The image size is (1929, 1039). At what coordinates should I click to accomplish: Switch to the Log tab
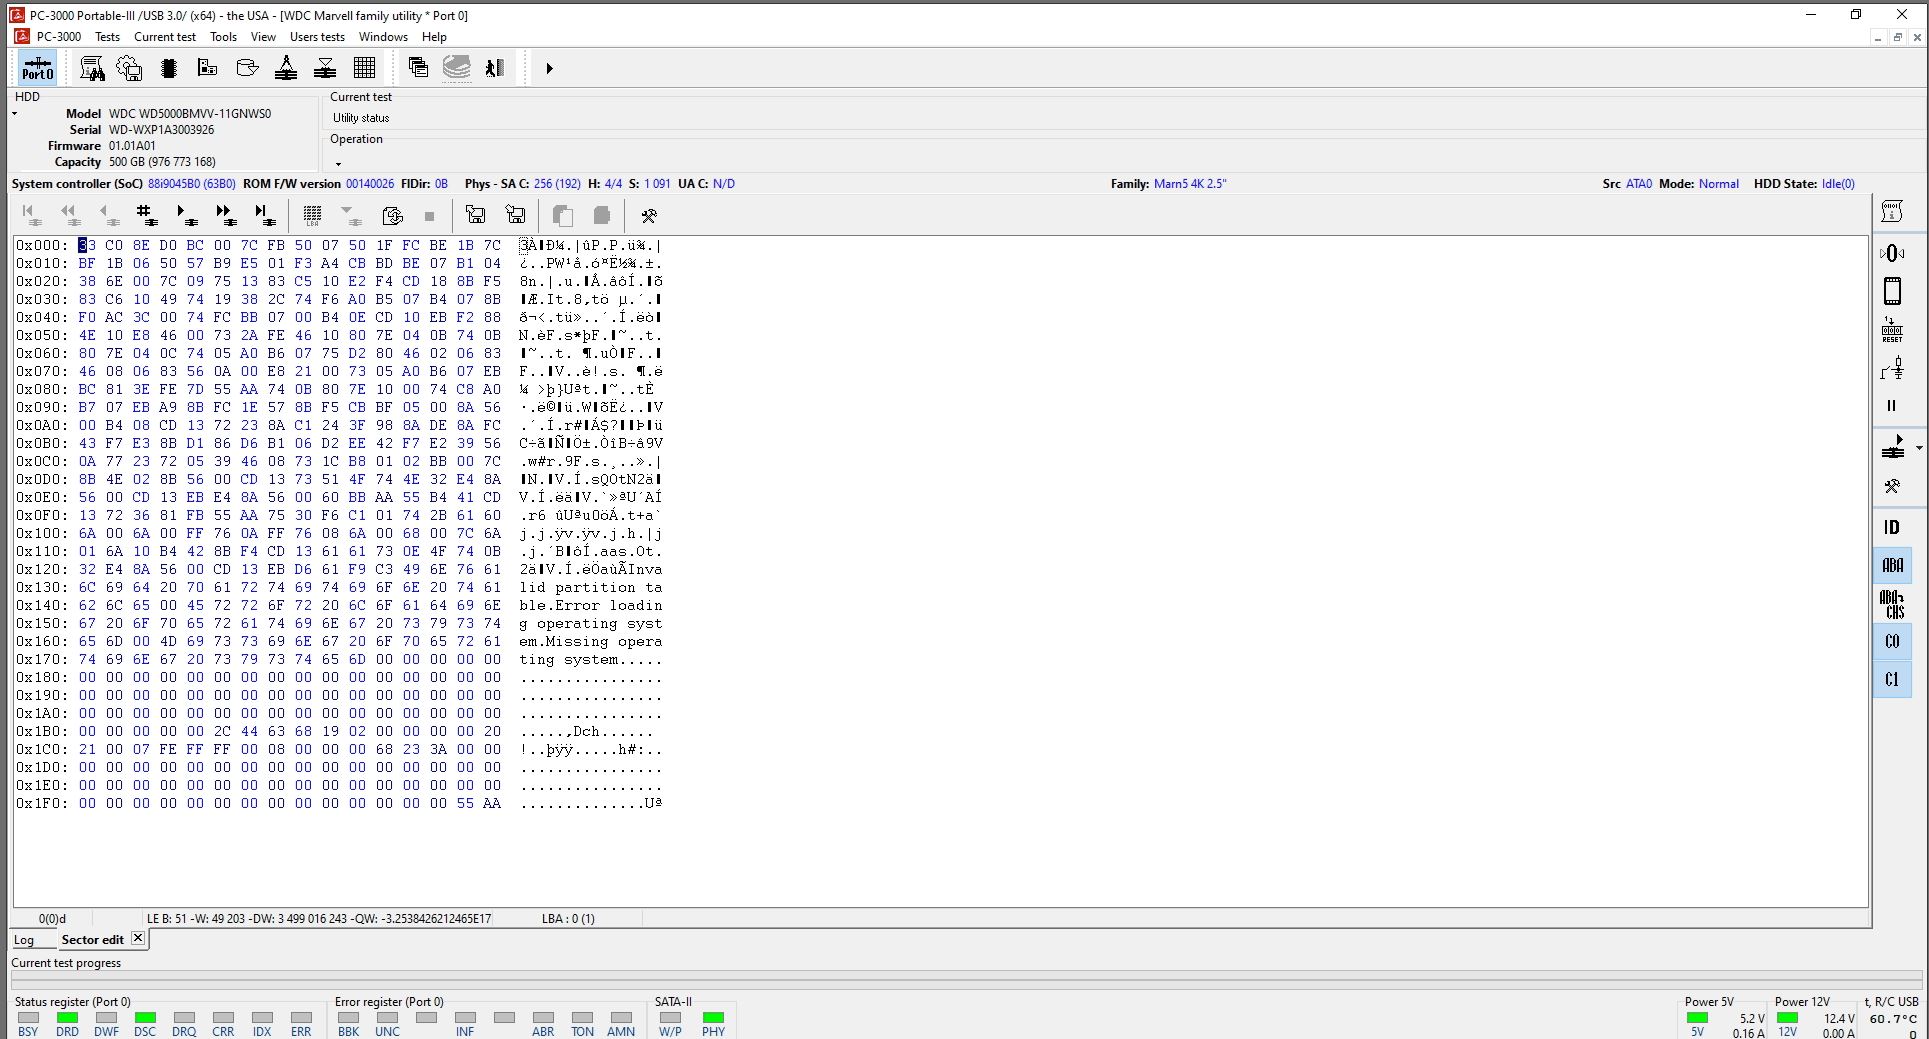(24, 940)
